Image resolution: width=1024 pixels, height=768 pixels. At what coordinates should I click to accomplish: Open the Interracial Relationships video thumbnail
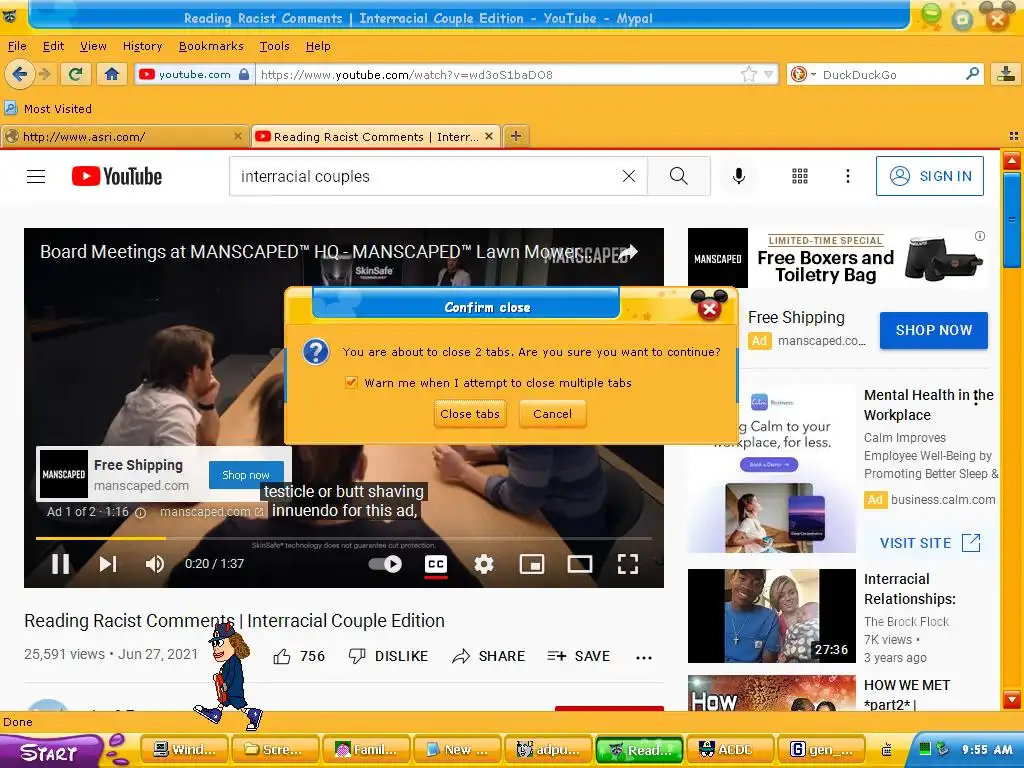771,616
